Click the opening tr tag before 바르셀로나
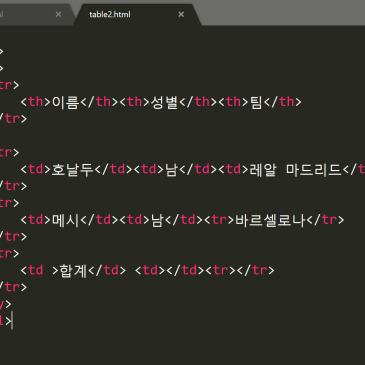Image resolution: width=365 pixels, height=365 pixels. [219, 220]
